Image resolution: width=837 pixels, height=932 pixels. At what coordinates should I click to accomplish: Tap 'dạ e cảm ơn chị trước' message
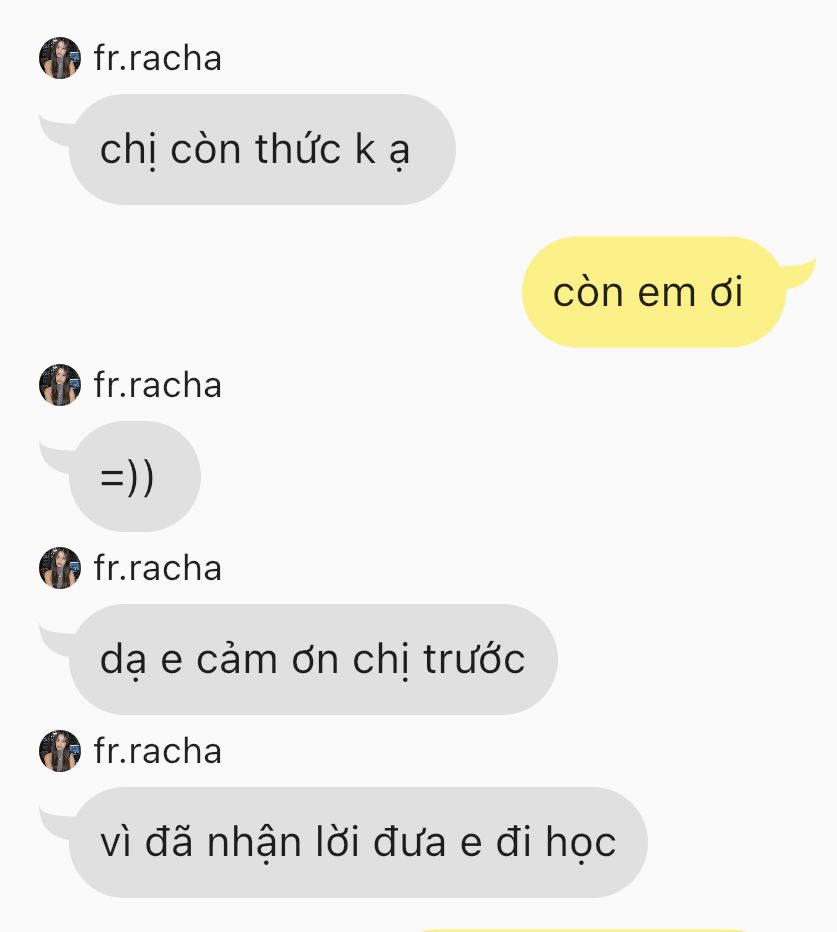pyautogui.click(x=313, y=659)
